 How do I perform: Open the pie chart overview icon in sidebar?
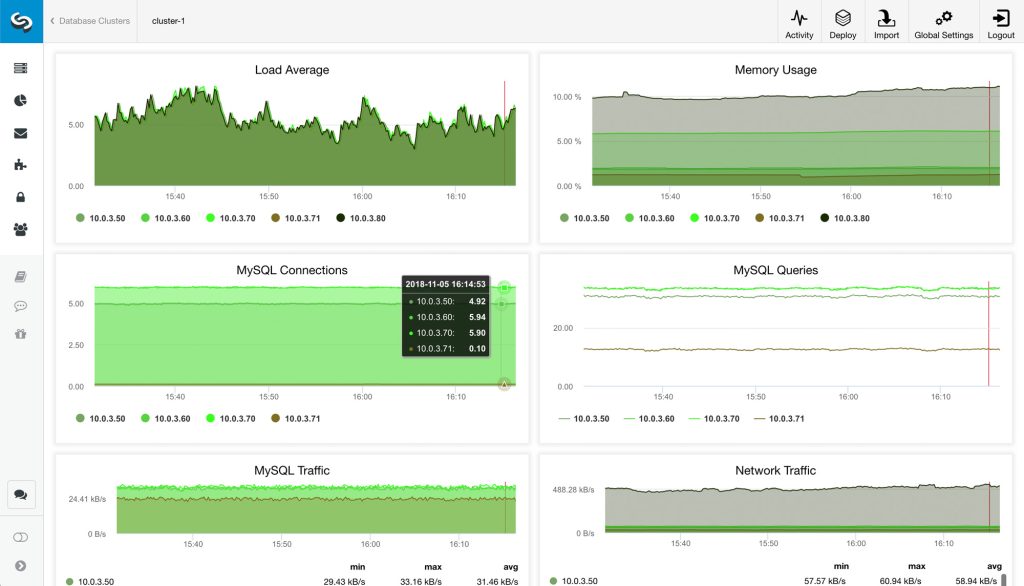(x=22, y=98)
